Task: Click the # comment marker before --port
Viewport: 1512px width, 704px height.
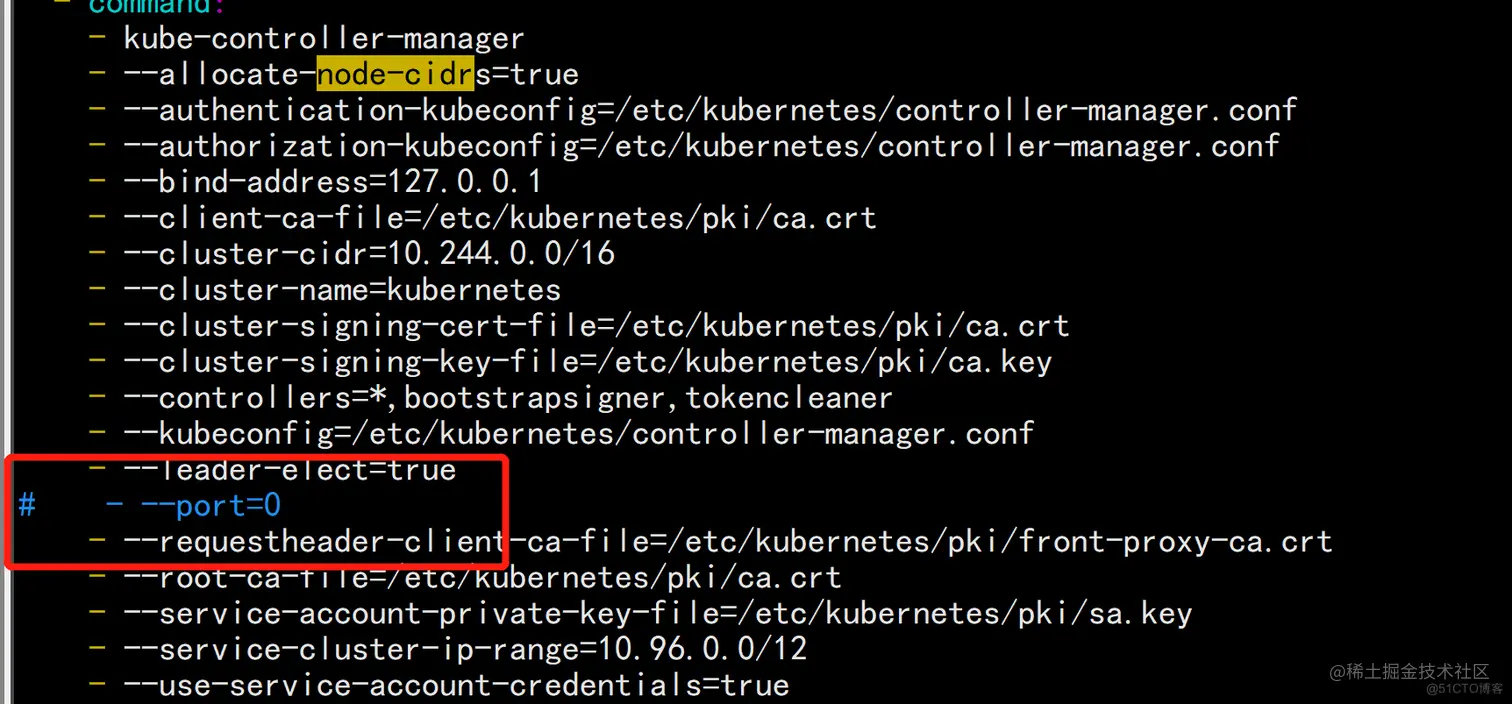Action: click(26, 506)
